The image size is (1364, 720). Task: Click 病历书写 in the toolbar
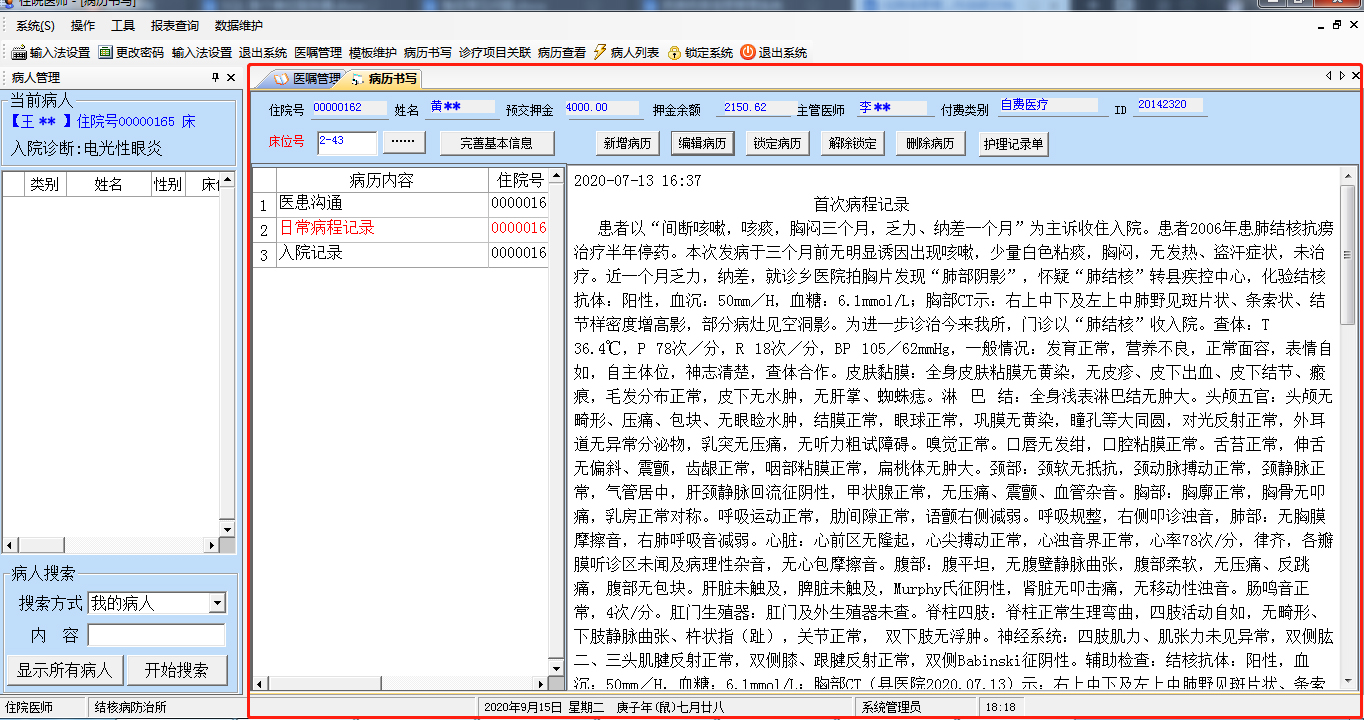[428, 52]
